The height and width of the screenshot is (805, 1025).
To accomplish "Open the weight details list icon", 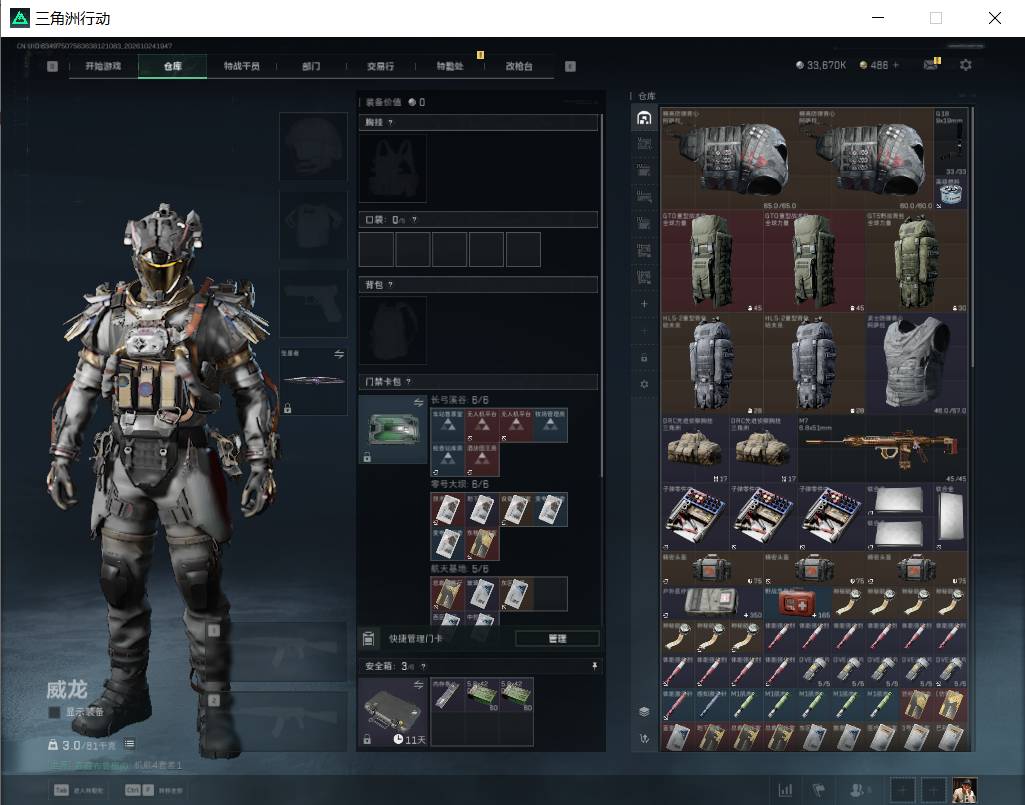I will pyautogui.click(x=129, y=744).
